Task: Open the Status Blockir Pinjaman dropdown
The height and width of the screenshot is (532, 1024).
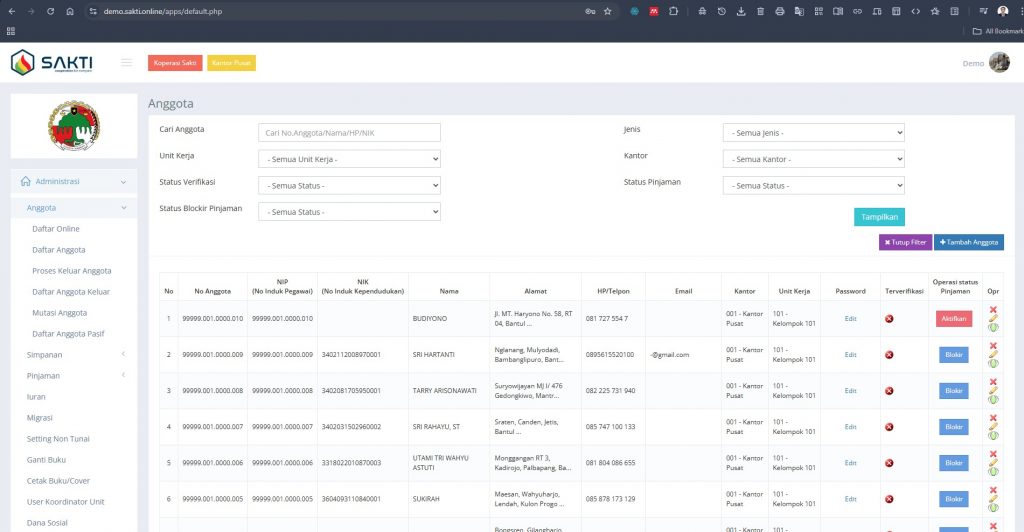Action: point(349,211)
